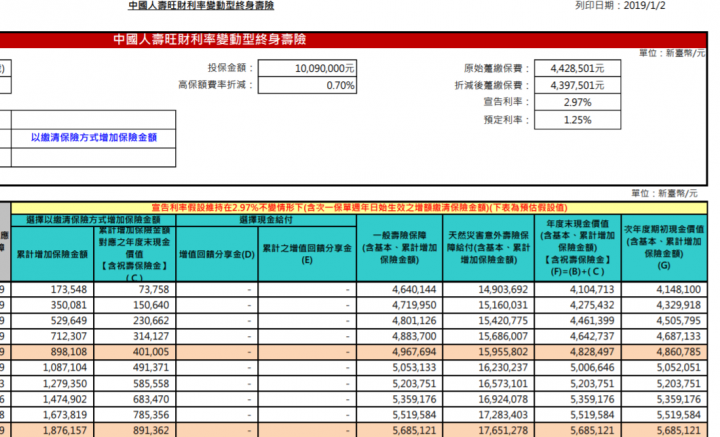Screen dimensions: 720x437
Task: Click the yellow banner about 宣告利率假設維持在2.97%
Action: (359, 208)
